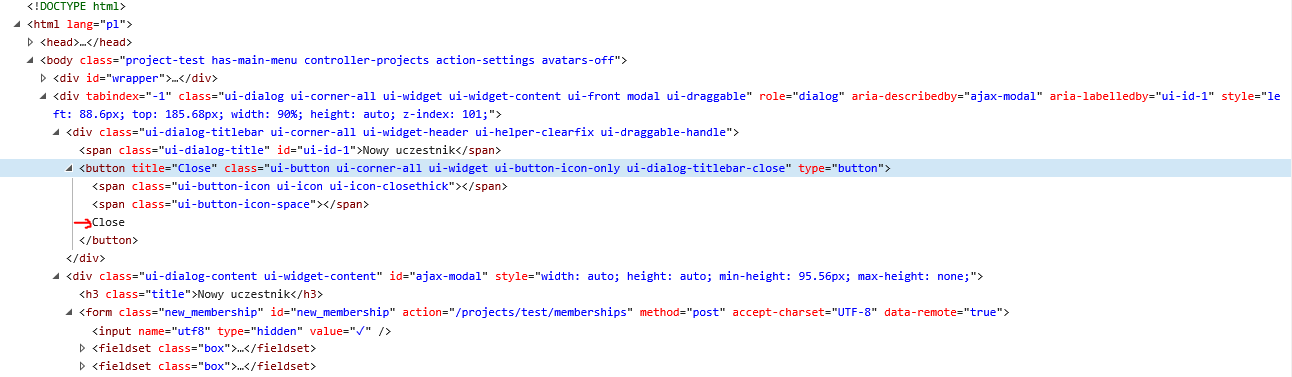Collapse the ajax-modal content div

[57, 276]
